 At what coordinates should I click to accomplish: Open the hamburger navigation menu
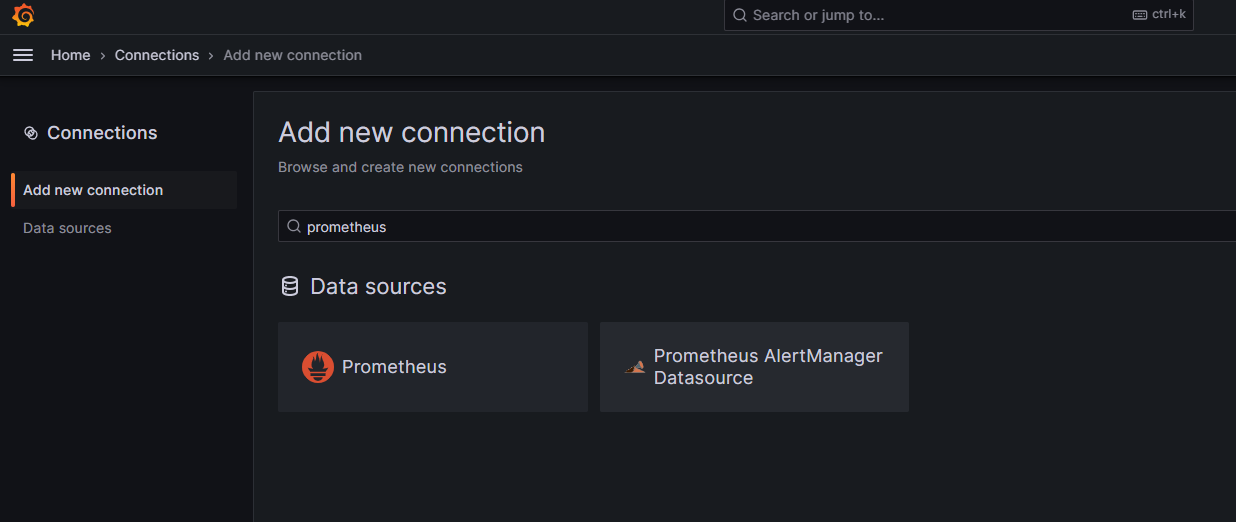point(23,55)
